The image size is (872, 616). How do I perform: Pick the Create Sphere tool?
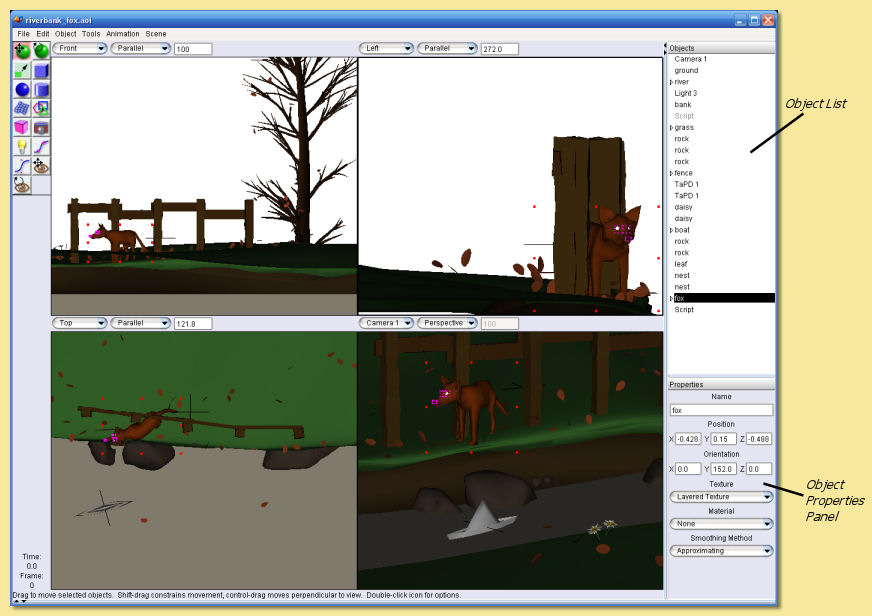pyautogui.click(x=22, y=89)
